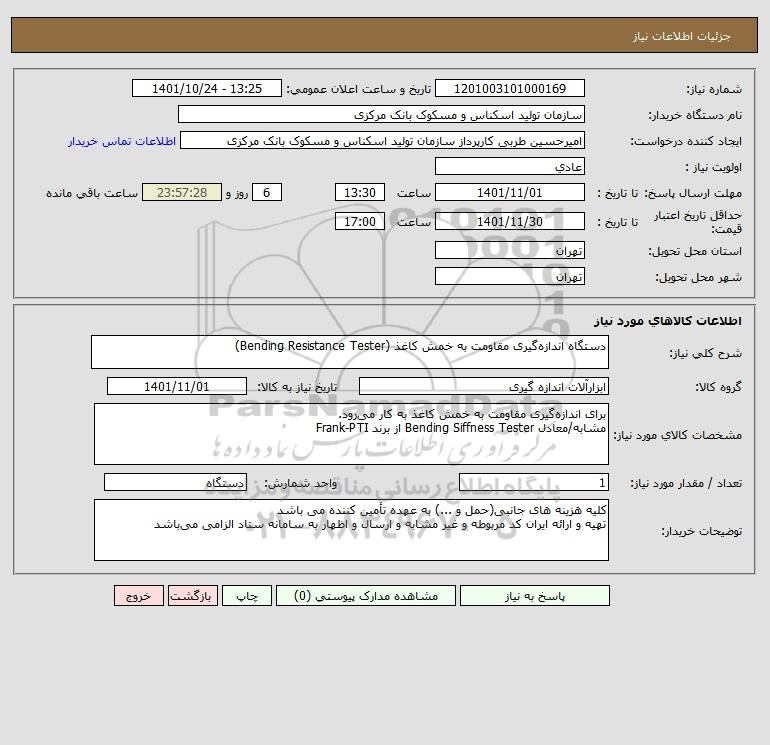Click the 'مشخصات کالای مورد نیاز:' label
This screenshot has width=770, height=745.
678,435
